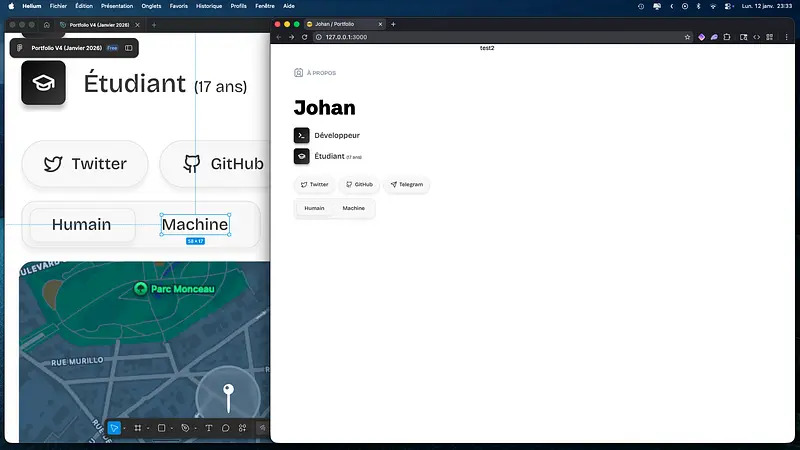Open the Actions tool in Figma toolbar
The image size is (800, 450).
click(243, 428)
